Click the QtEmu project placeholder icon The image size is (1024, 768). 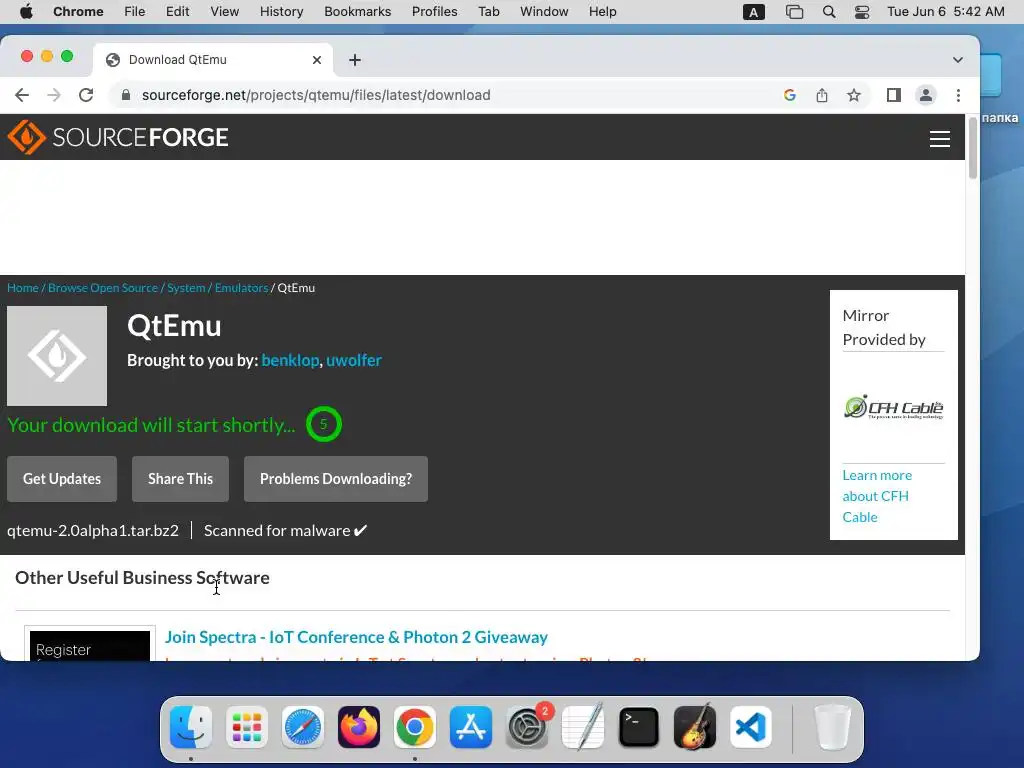pyautogui.click(x=57, y=356)
